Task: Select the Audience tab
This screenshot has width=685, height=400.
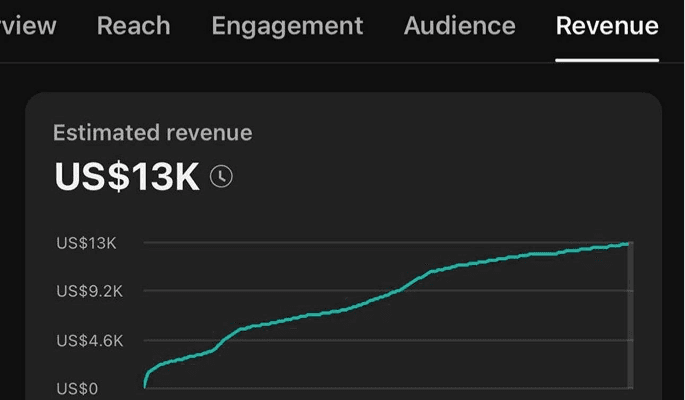Action: 459,26
